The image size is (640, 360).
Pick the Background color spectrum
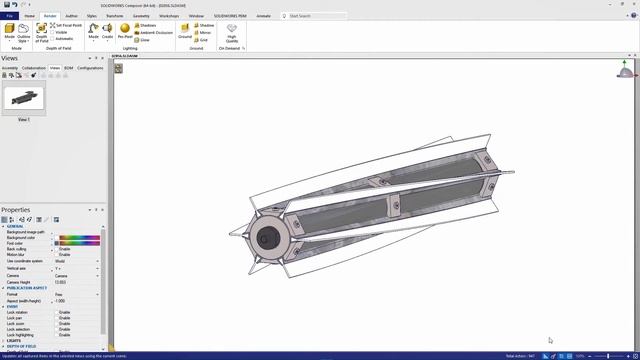coord(80,238)
